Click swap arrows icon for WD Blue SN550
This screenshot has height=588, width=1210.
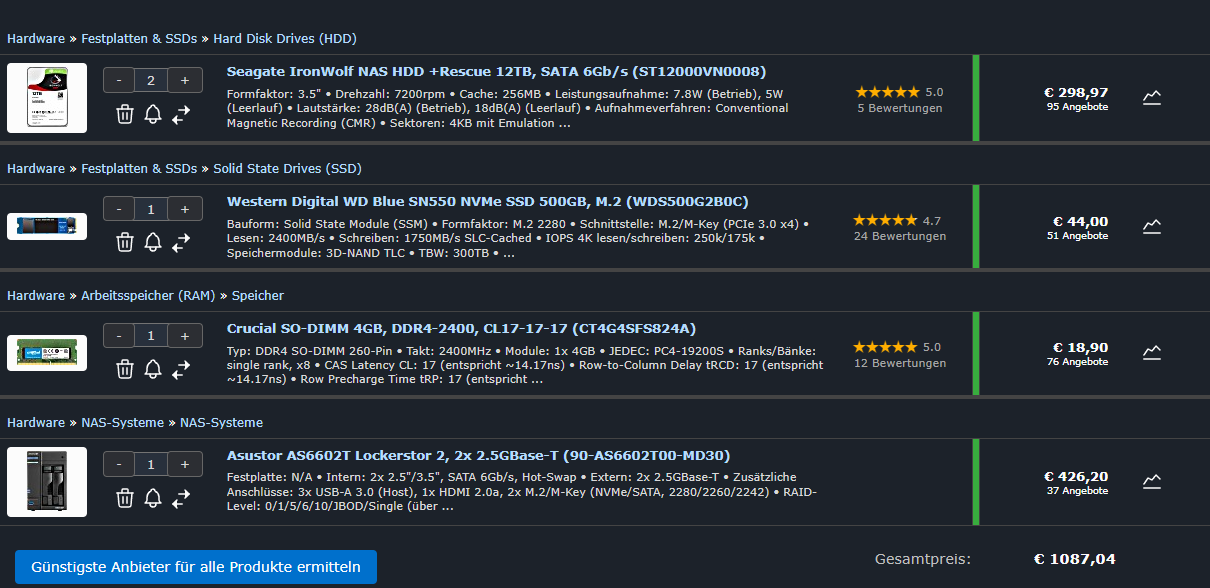coord(181,242)
